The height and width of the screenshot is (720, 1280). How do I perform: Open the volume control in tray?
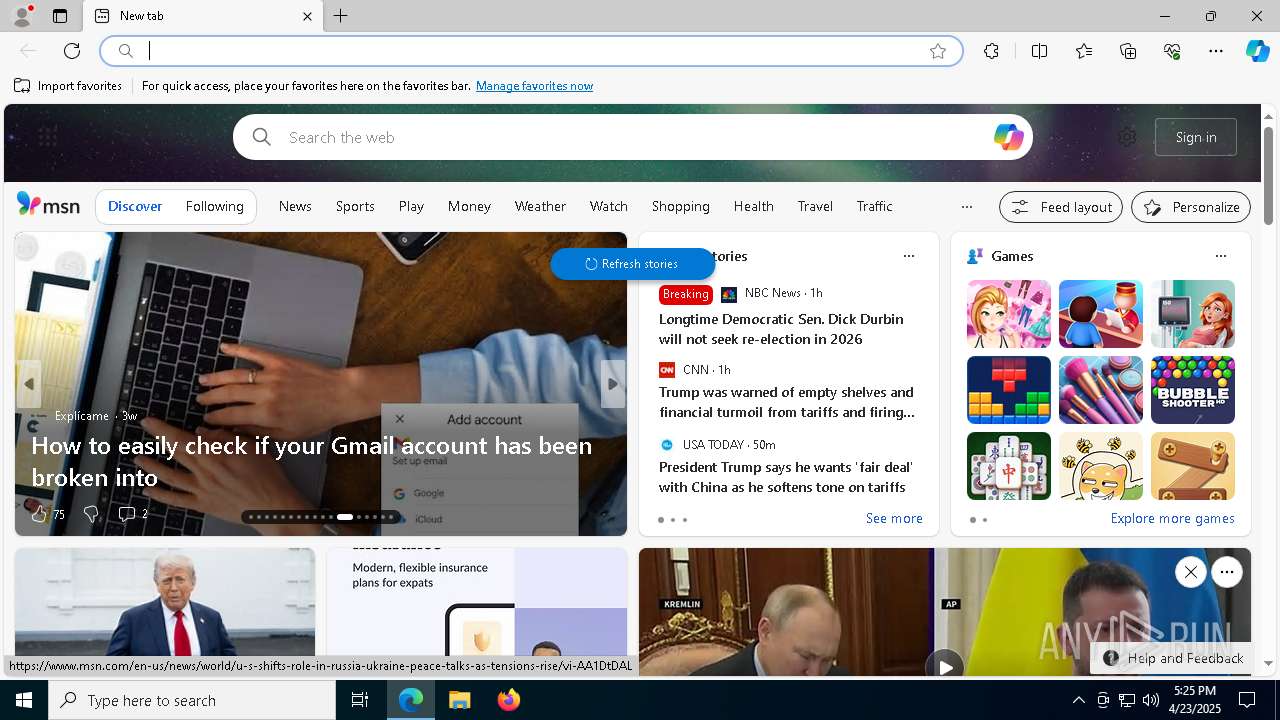[1150, 700]
